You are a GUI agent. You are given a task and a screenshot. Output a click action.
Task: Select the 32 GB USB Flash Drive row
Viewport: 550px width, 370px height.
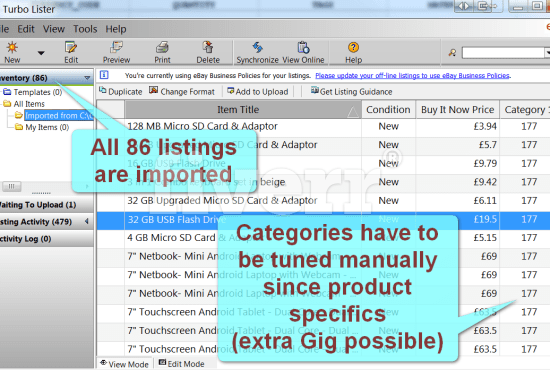(x=323, y=220)
